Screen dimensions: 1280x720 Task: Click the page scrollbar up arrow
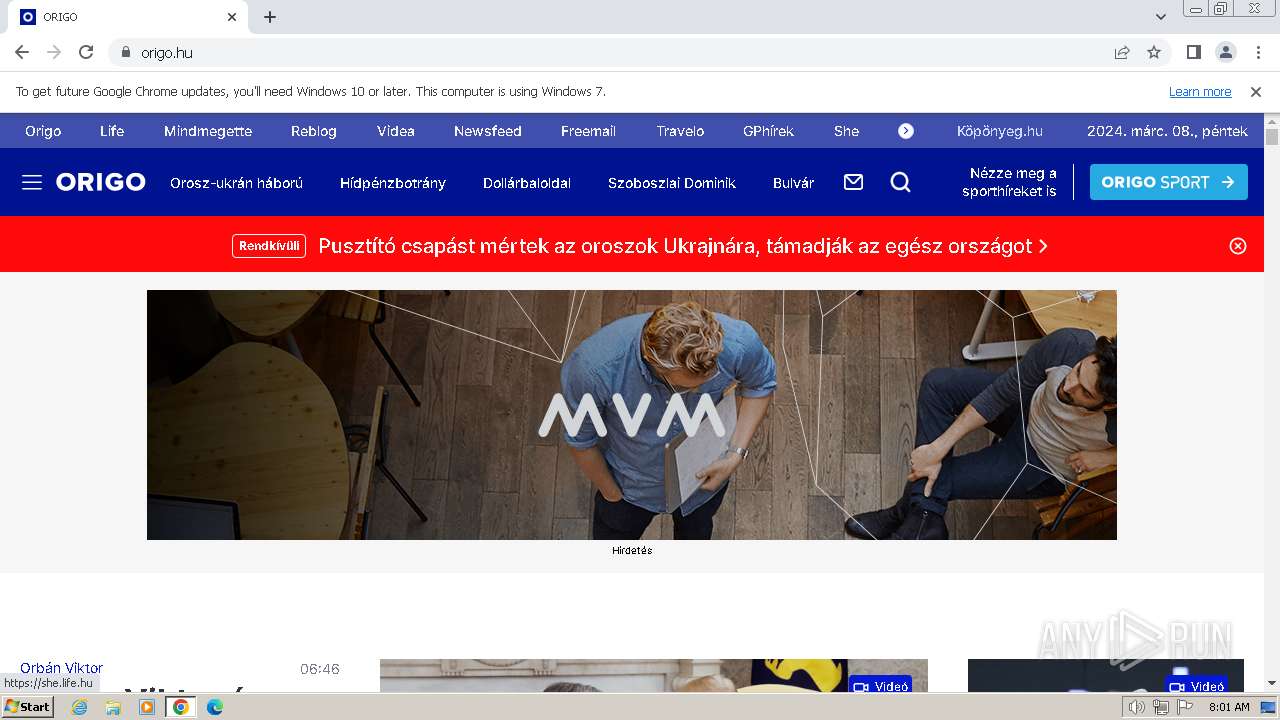1272,121
